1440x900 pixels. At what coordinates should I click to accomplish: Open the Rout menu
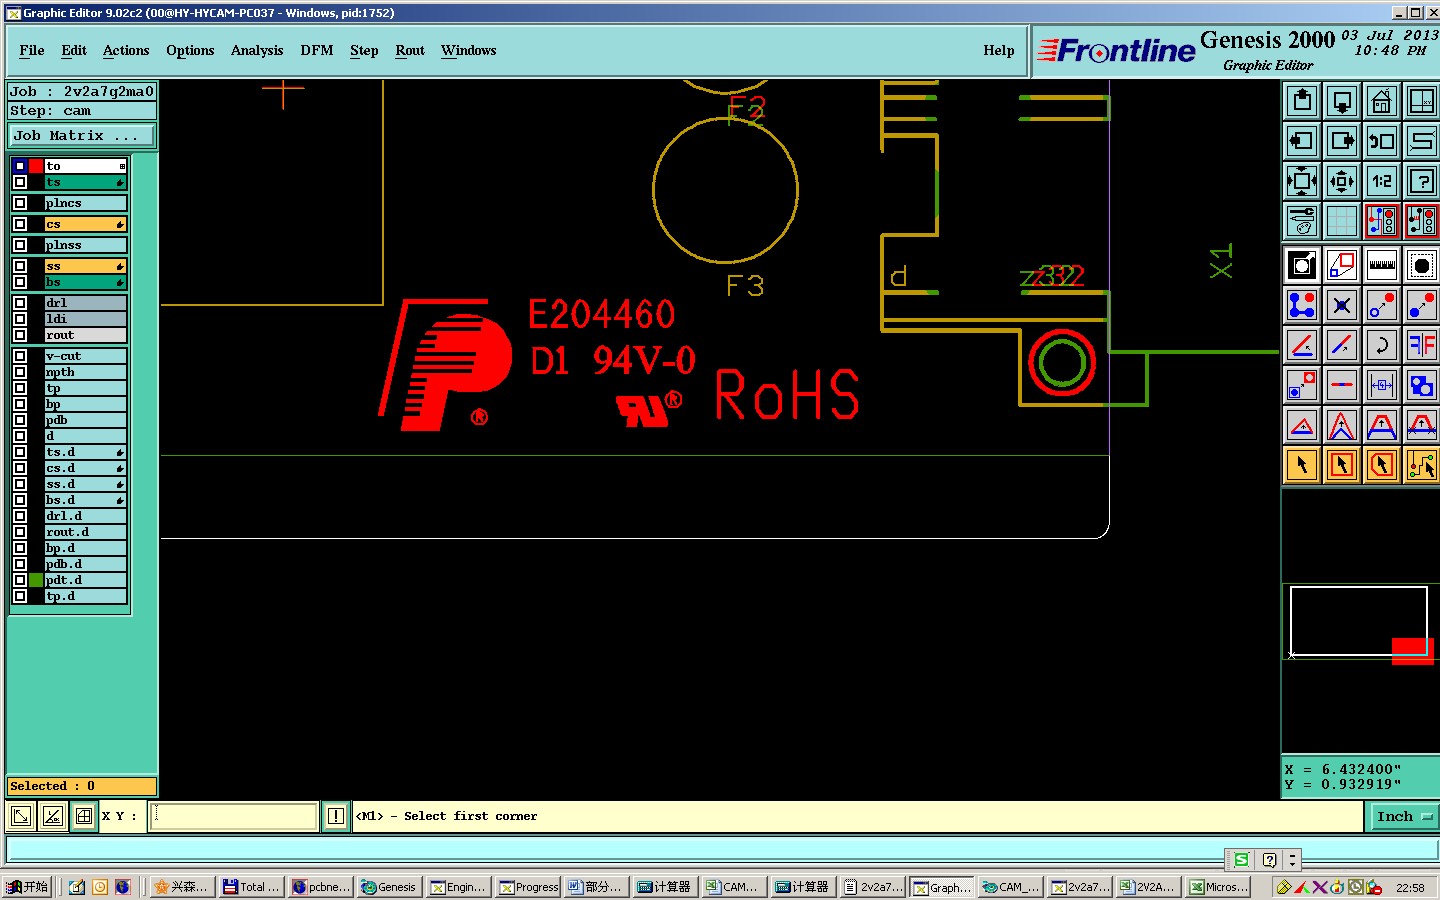tap(410, 50)
